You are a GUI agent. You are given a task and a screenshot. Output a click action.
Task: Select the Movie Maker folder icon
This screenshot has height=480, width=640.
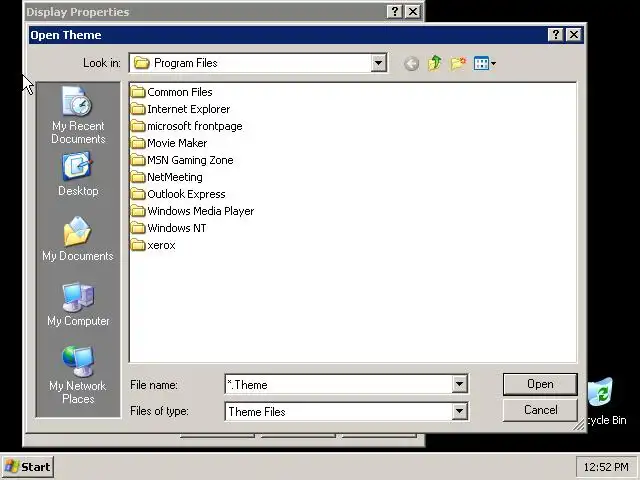138,143
